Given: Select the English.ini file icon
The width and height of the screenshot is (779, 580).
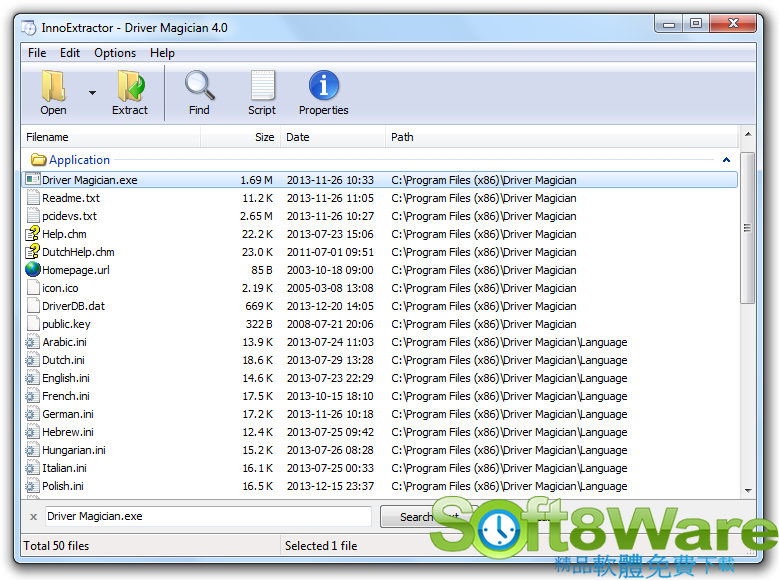Looking at the screenshot, I should coord(32,378).
